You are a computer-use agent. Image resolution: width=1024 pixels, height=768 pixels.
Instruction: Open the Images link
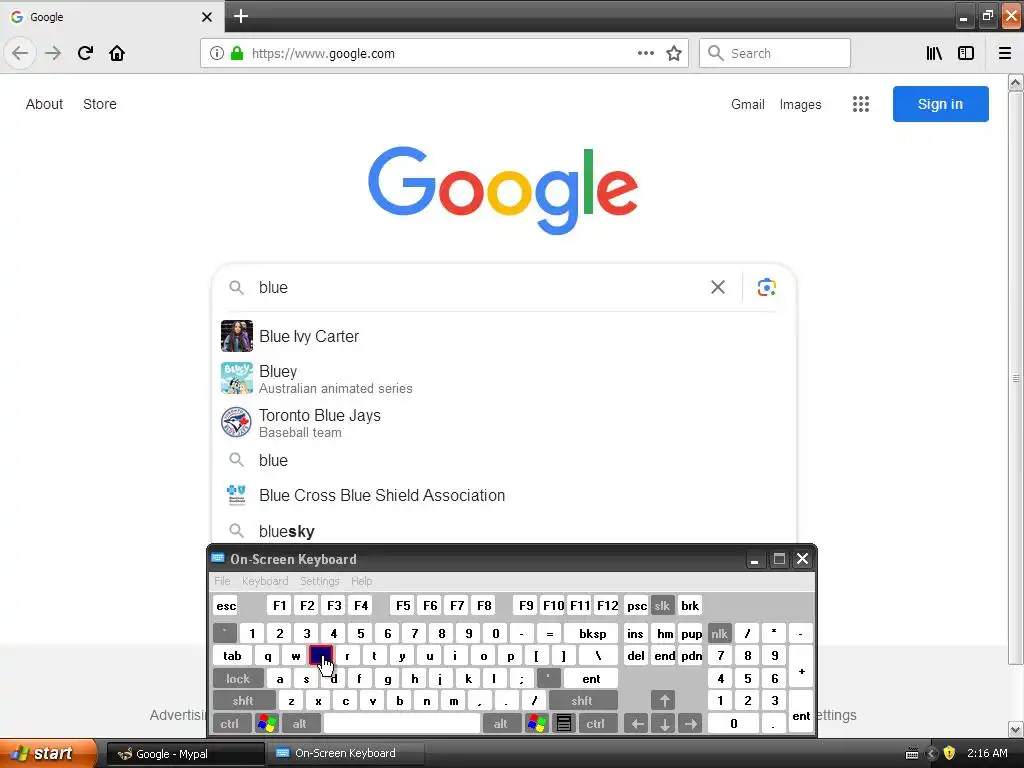pyautogui.click(x=801, y=104)
